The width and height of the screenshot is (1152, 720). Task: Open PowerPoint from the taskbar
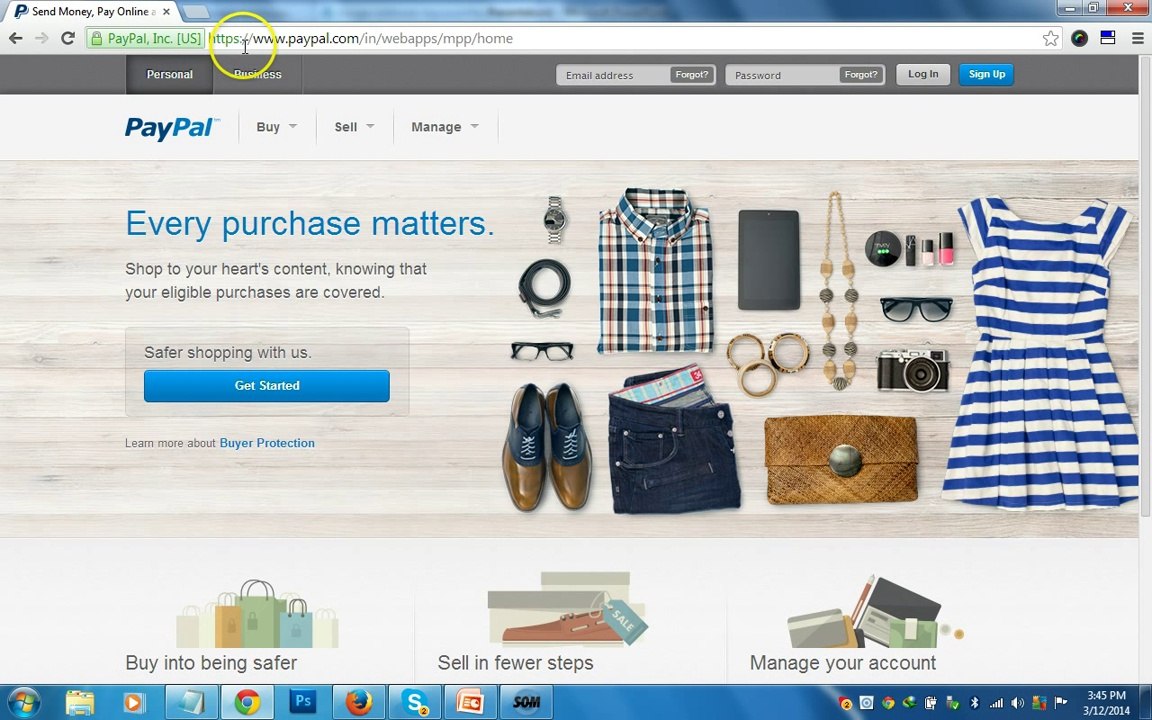470,703
